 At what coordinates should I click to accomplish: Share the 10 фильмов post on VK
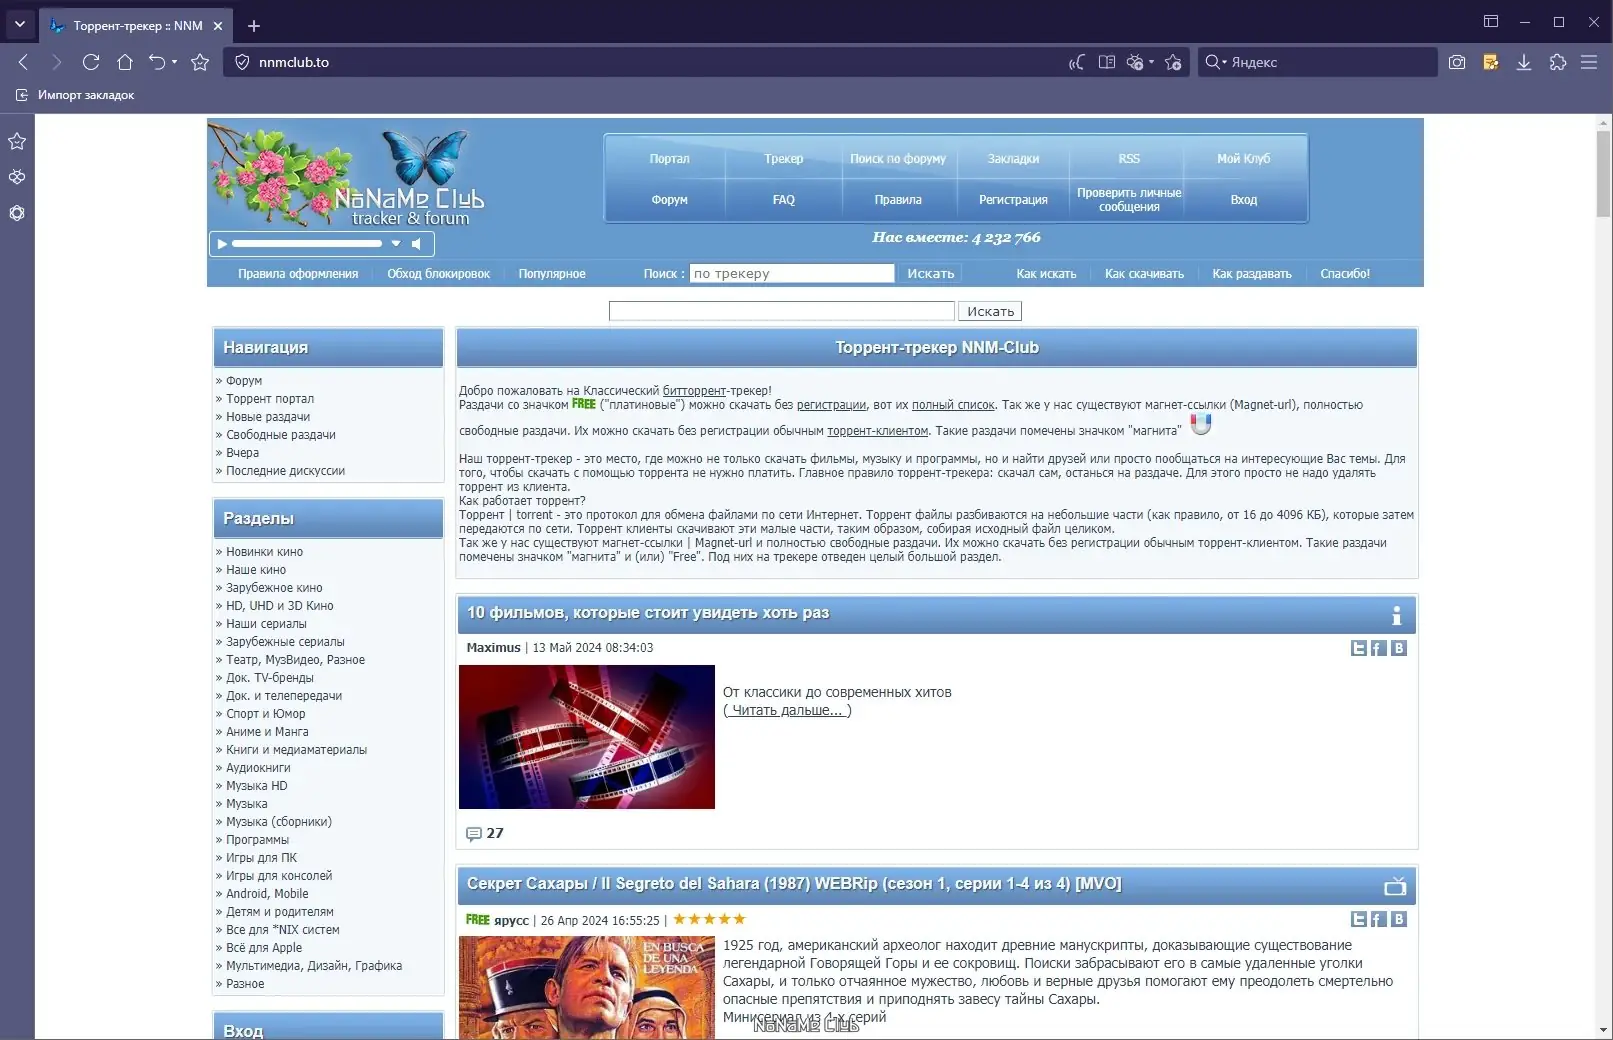[x=1399, y=648]
